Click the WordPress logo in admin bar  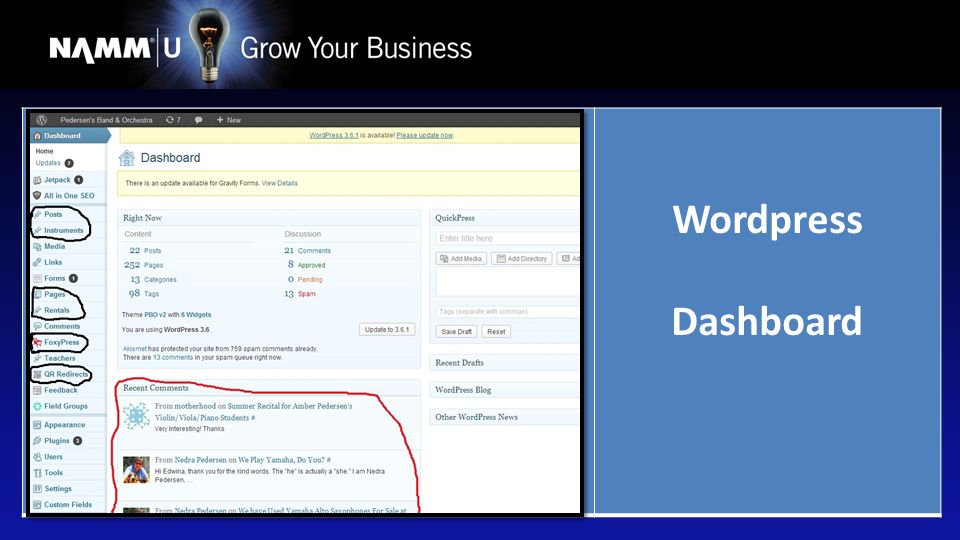(x=41, y=120)
